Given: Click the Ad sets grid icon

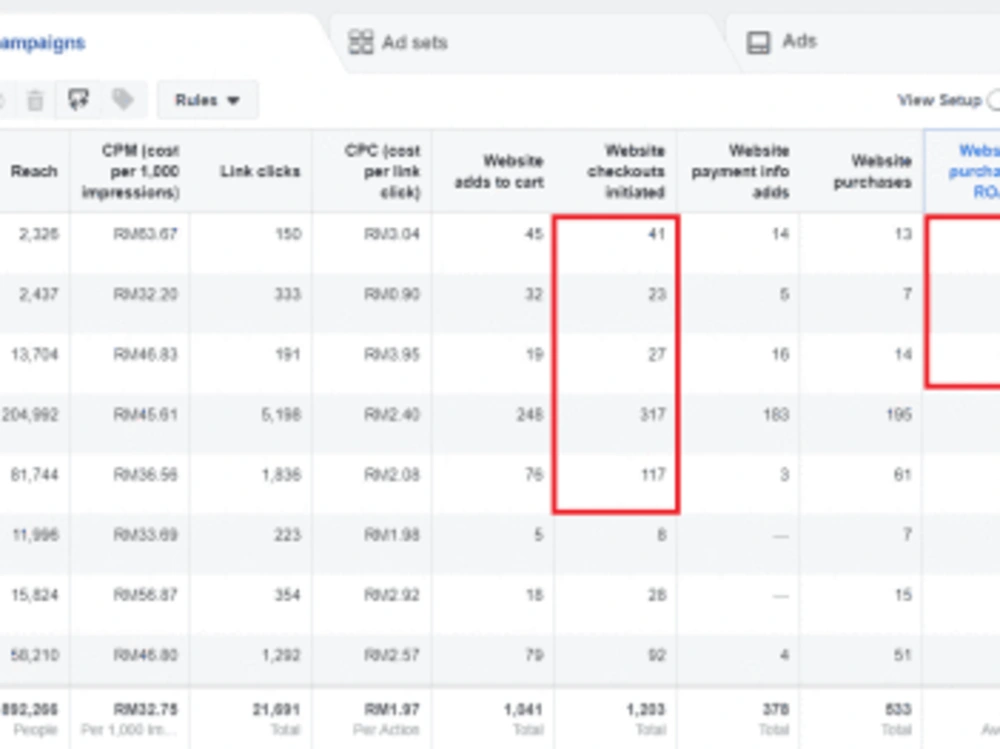Looking at the screenshot, I should [360, 42].
